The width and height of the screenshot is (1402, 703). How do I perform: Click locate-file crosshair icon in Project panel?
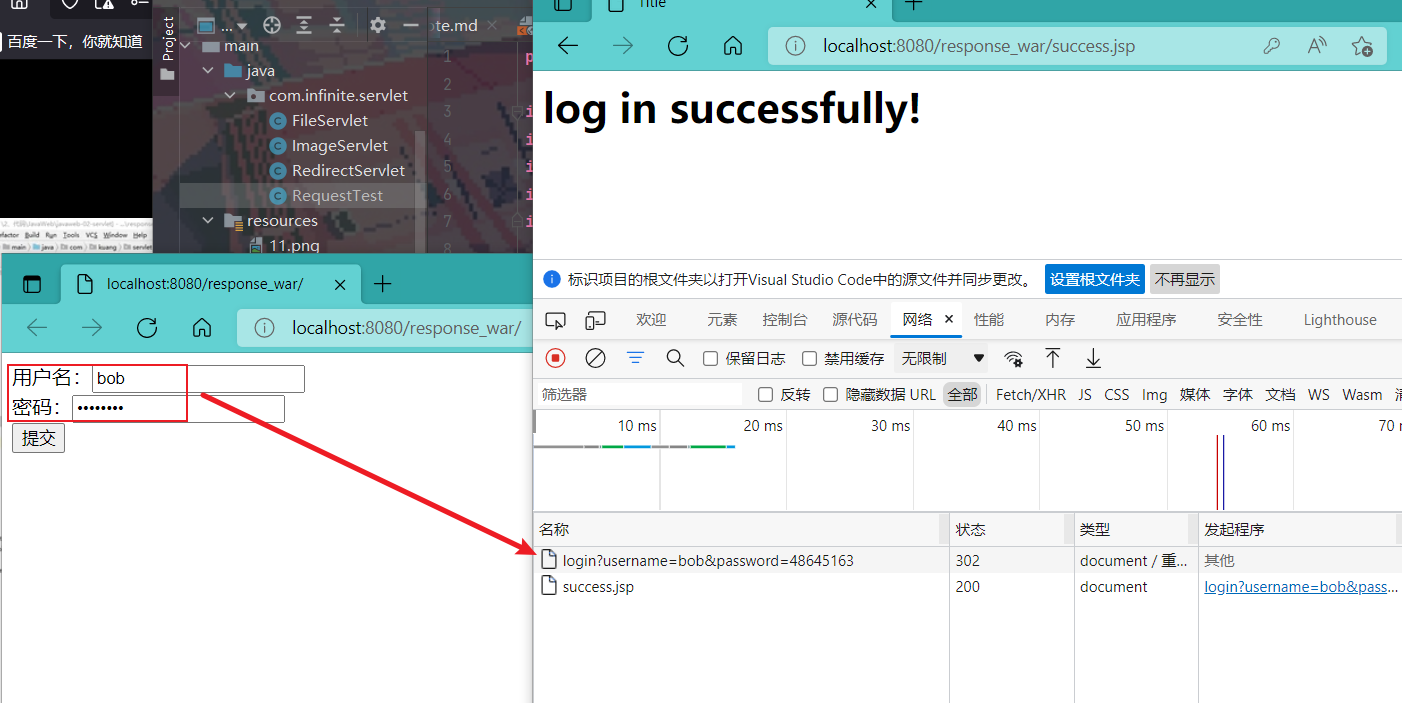coord(271,25)
